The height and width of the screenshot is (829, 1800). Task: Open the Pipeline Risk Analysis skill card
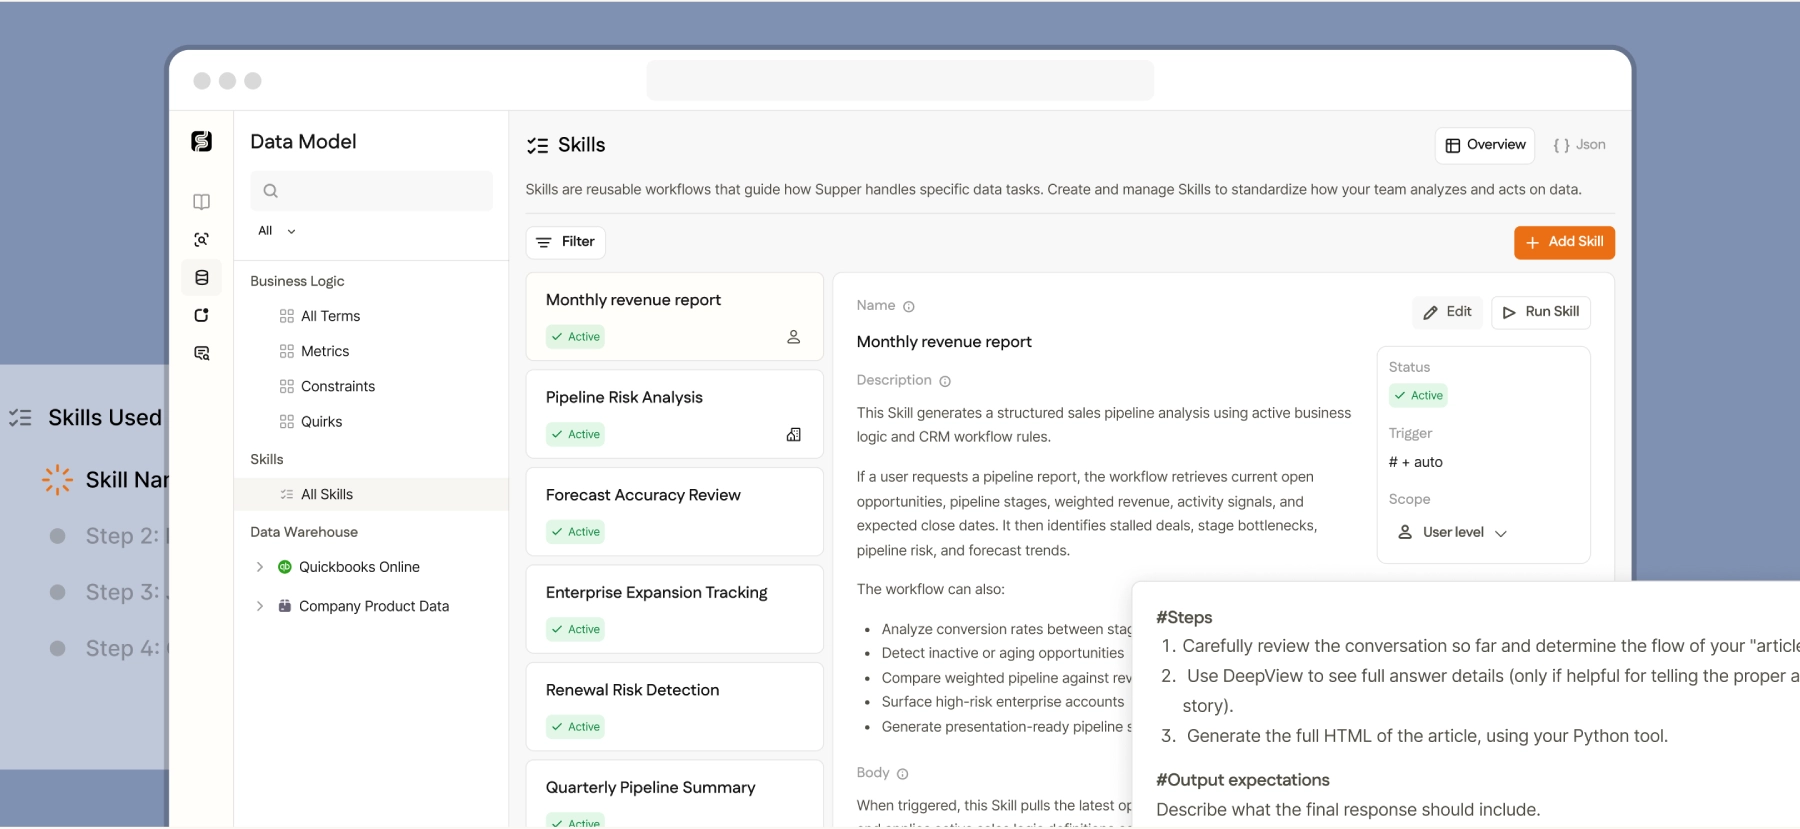[675, 414]
